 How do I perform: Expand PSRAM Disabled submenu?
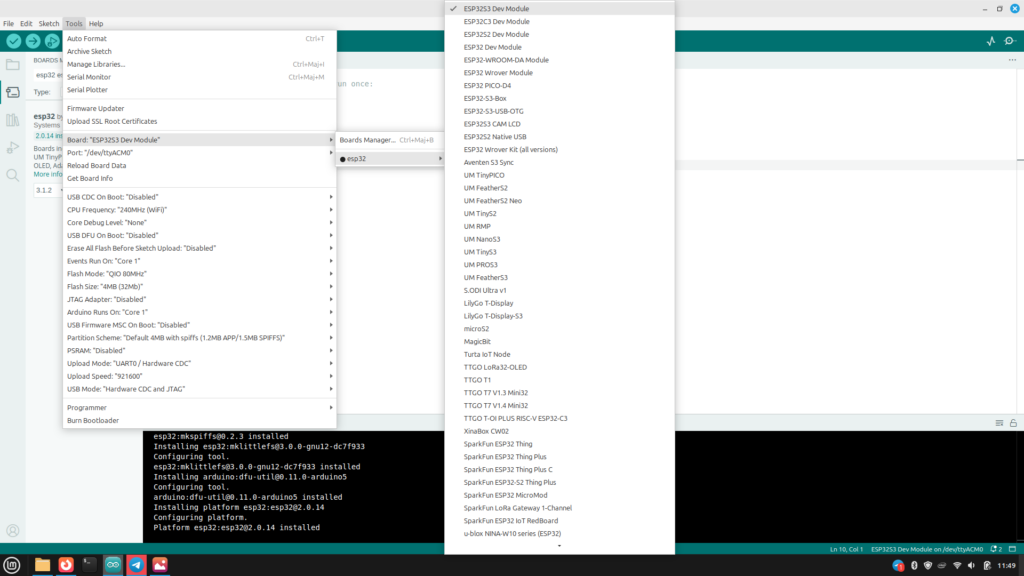click(x=200, y=351)
